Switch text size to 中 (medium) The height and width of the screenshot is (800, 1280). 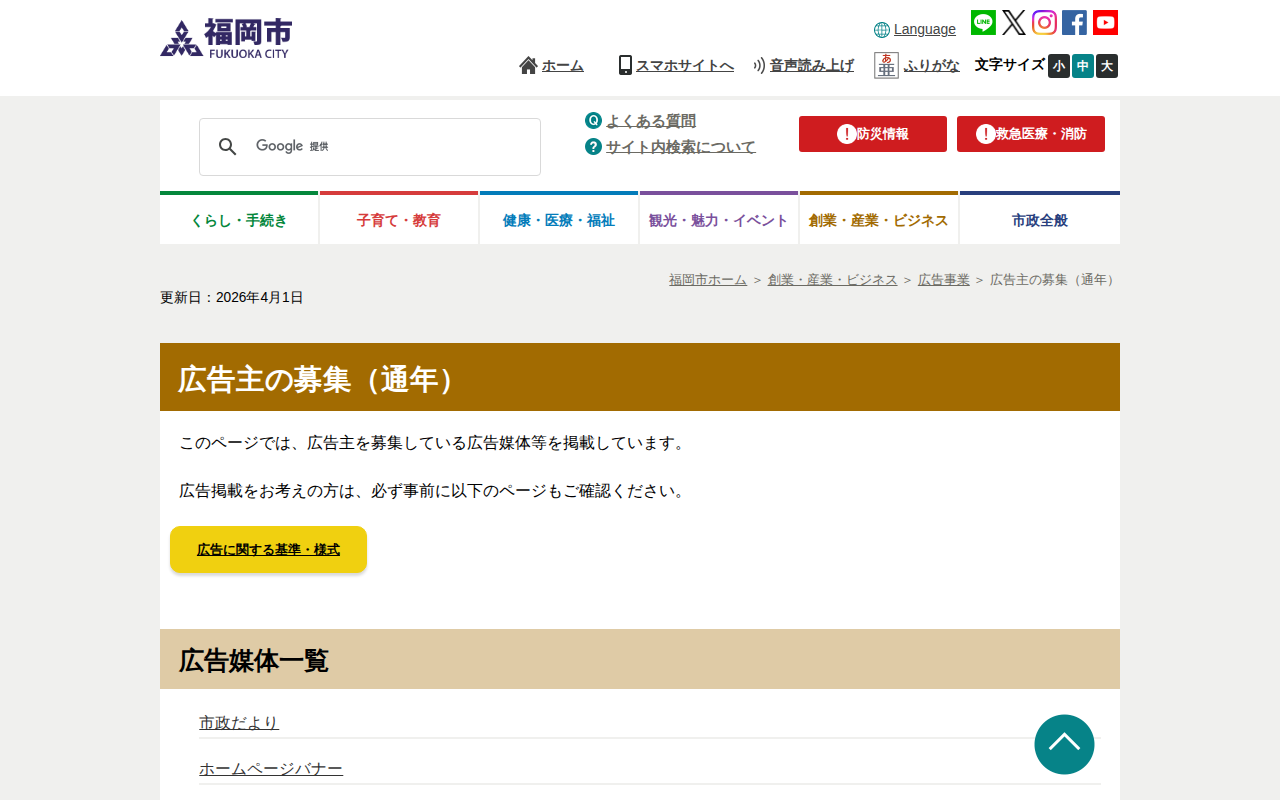(1082, 66)
